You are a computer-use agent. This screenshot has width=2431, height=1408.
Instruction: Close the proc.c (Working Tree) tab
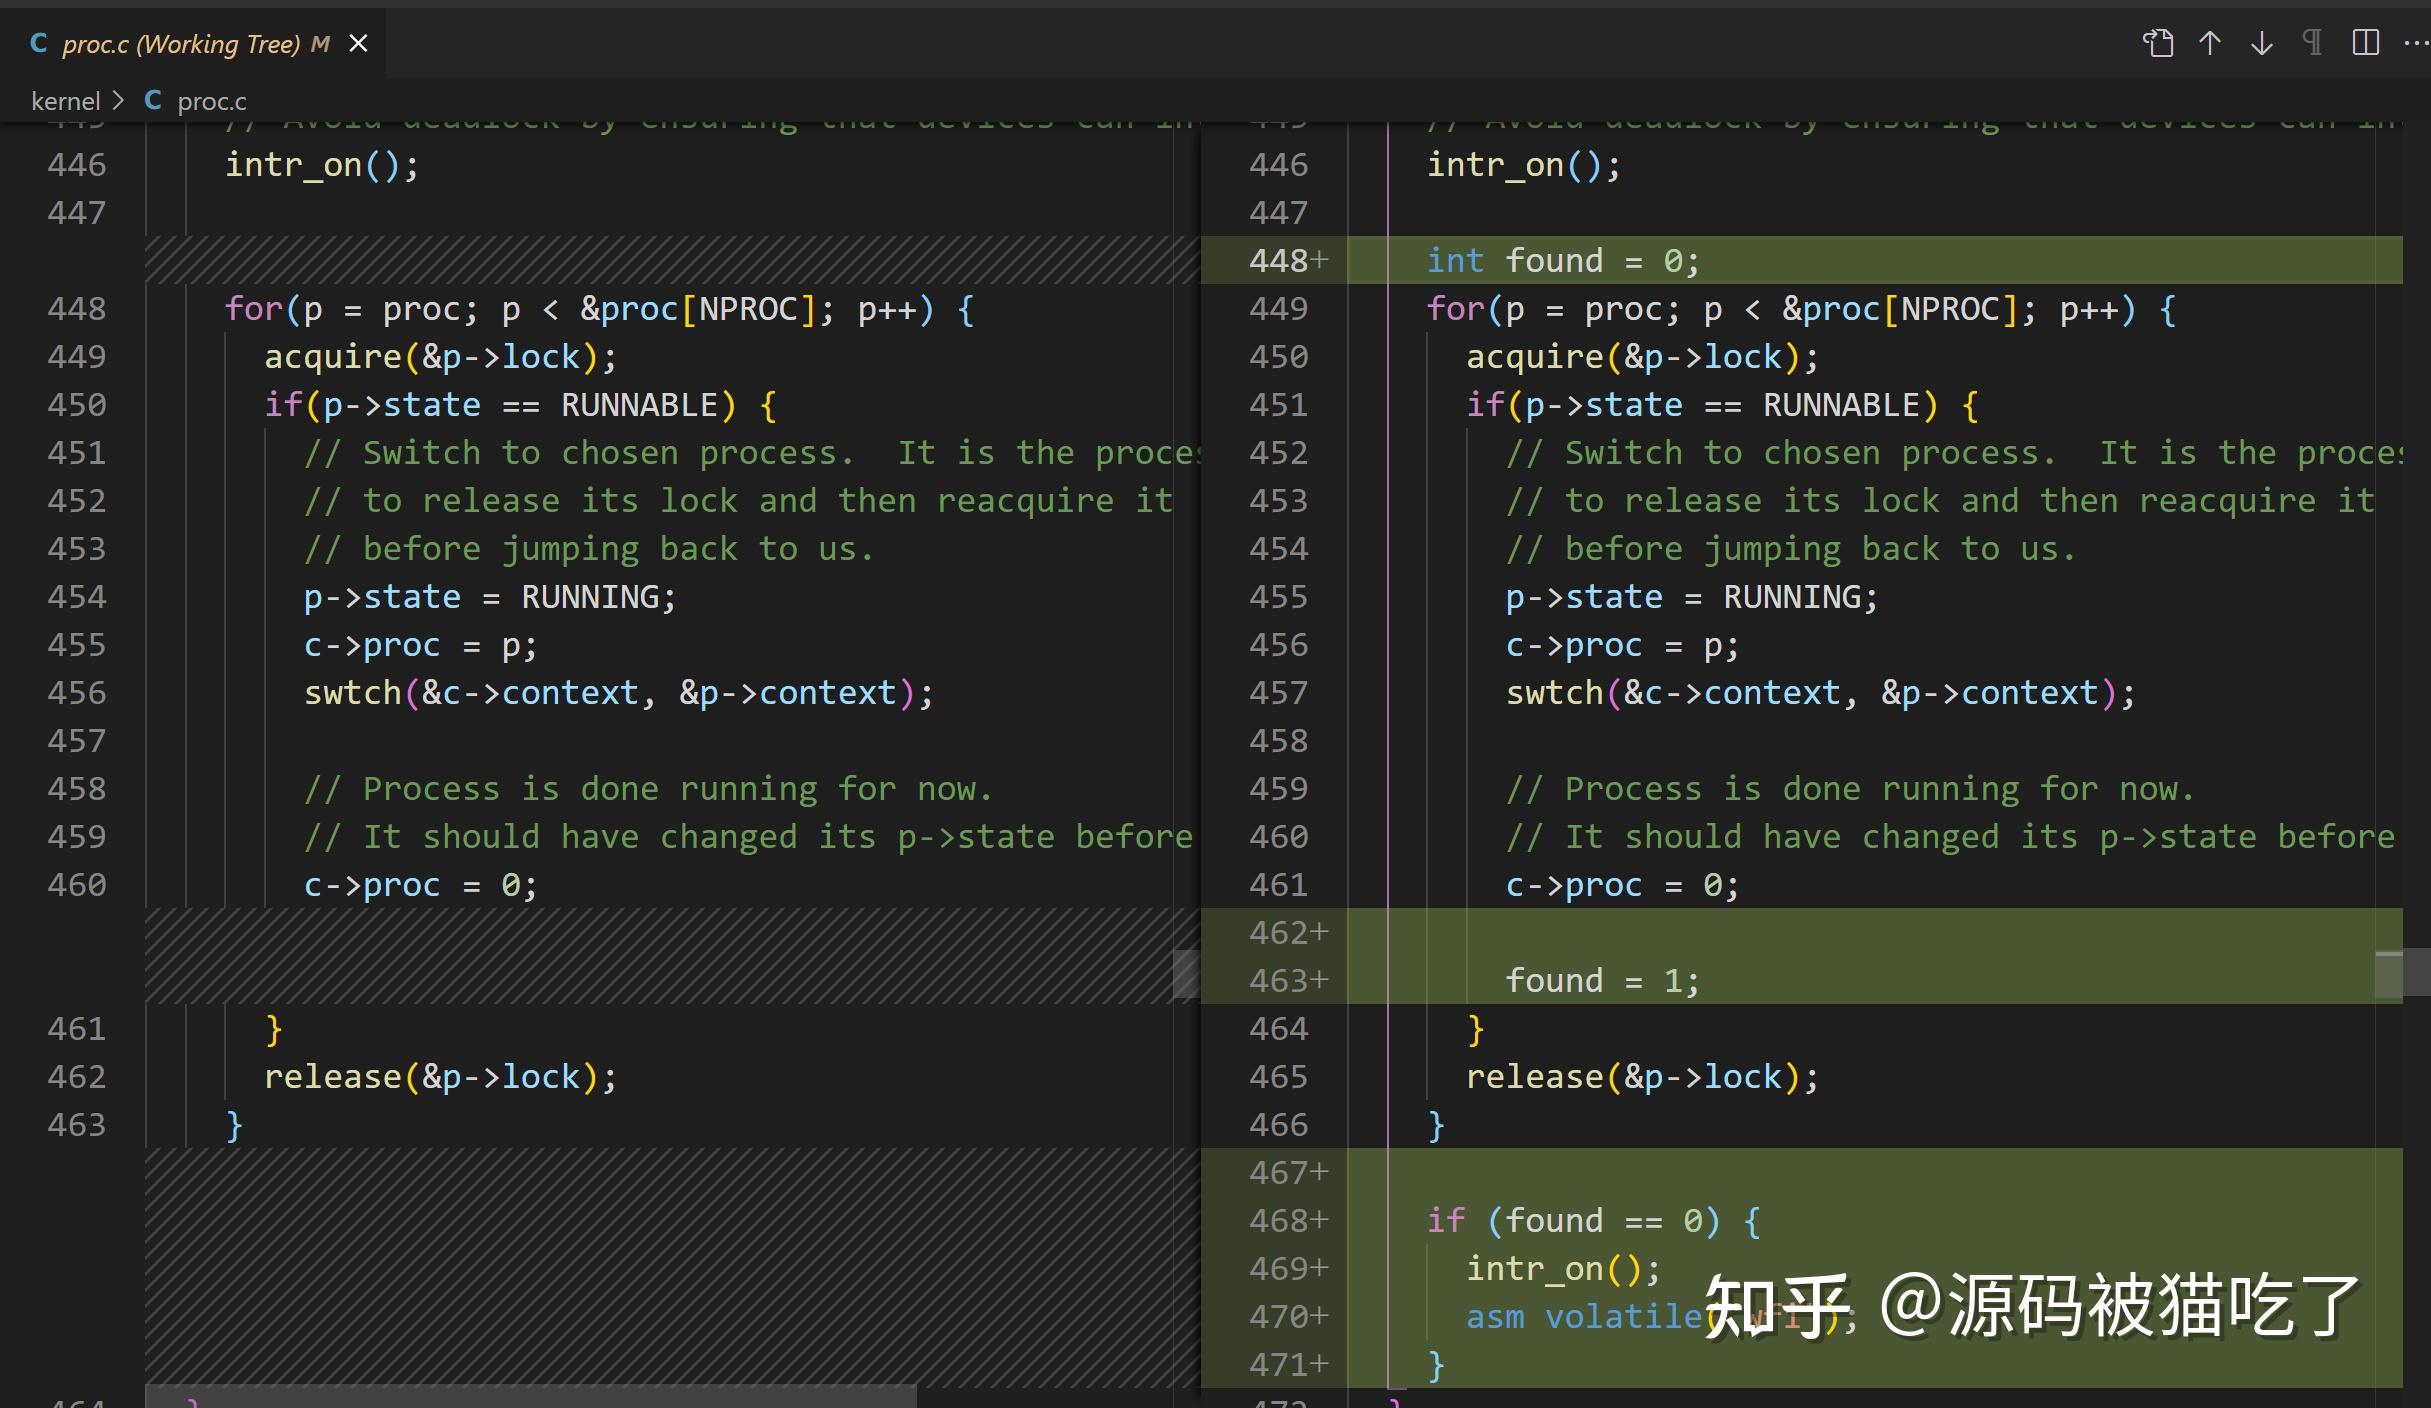(x=358, y=42)
